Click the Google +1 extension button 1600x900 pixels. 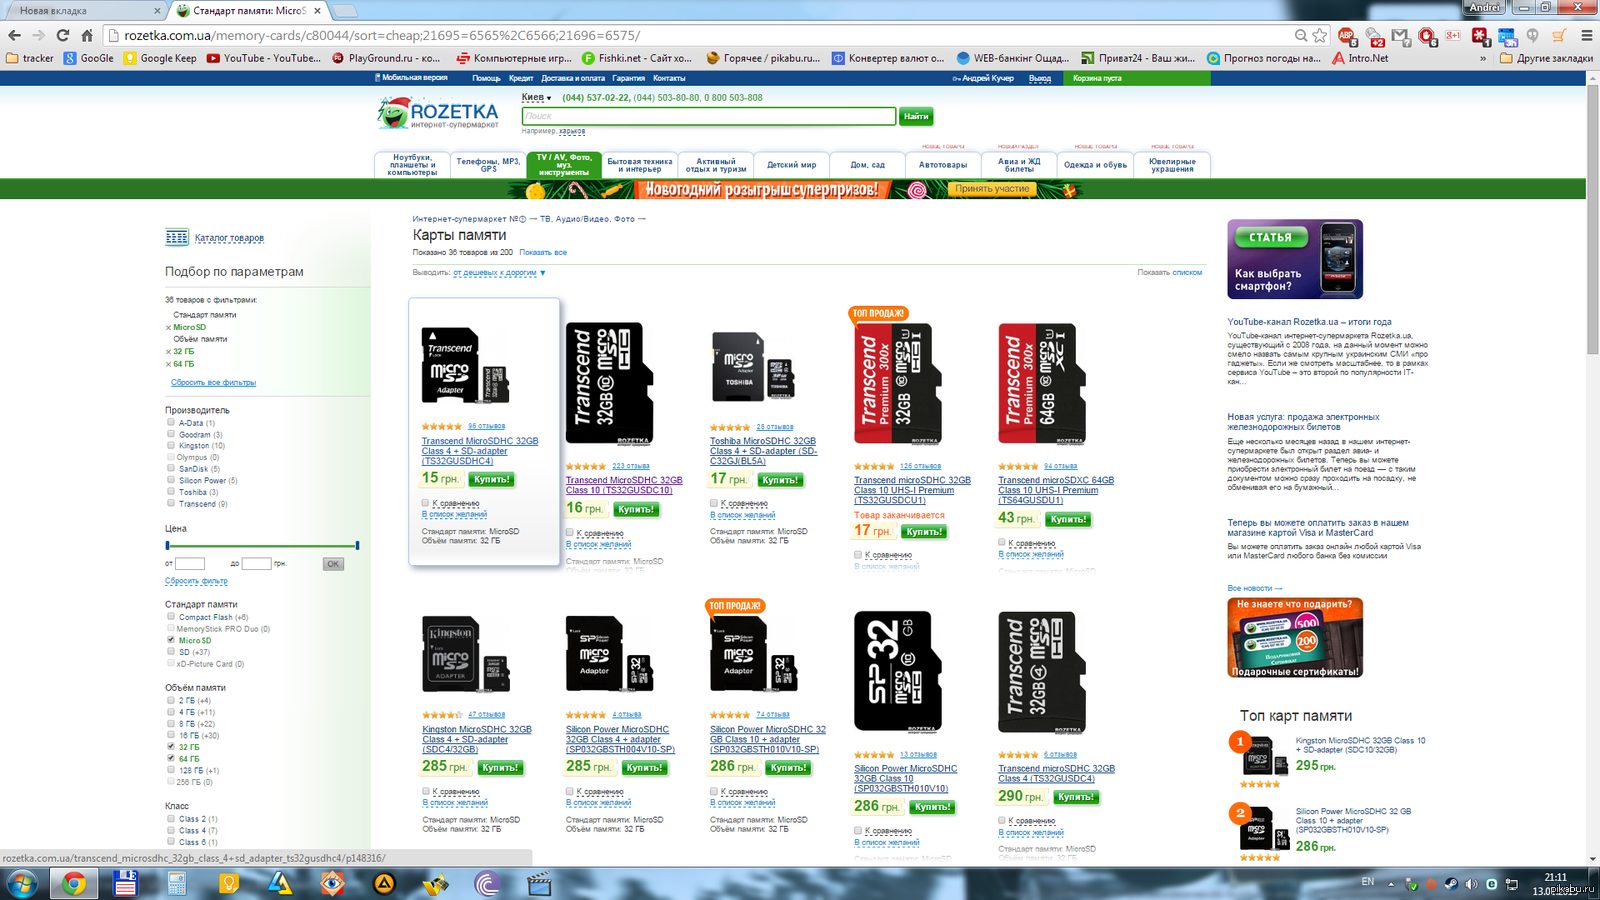(x=1453, y=35)
